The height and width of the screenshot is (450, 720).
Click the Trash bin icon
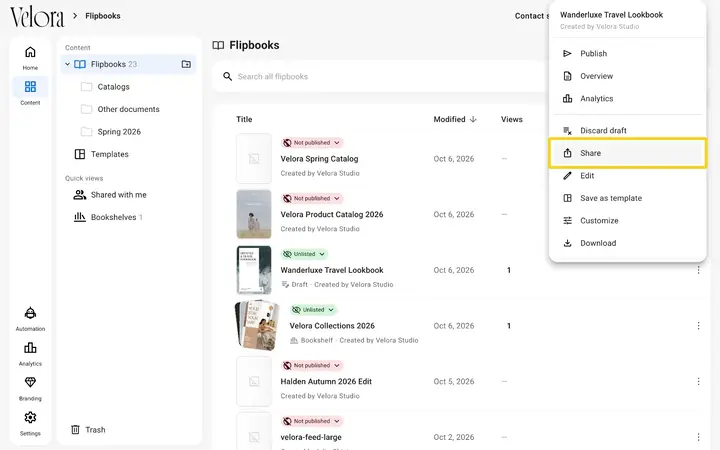75,430
